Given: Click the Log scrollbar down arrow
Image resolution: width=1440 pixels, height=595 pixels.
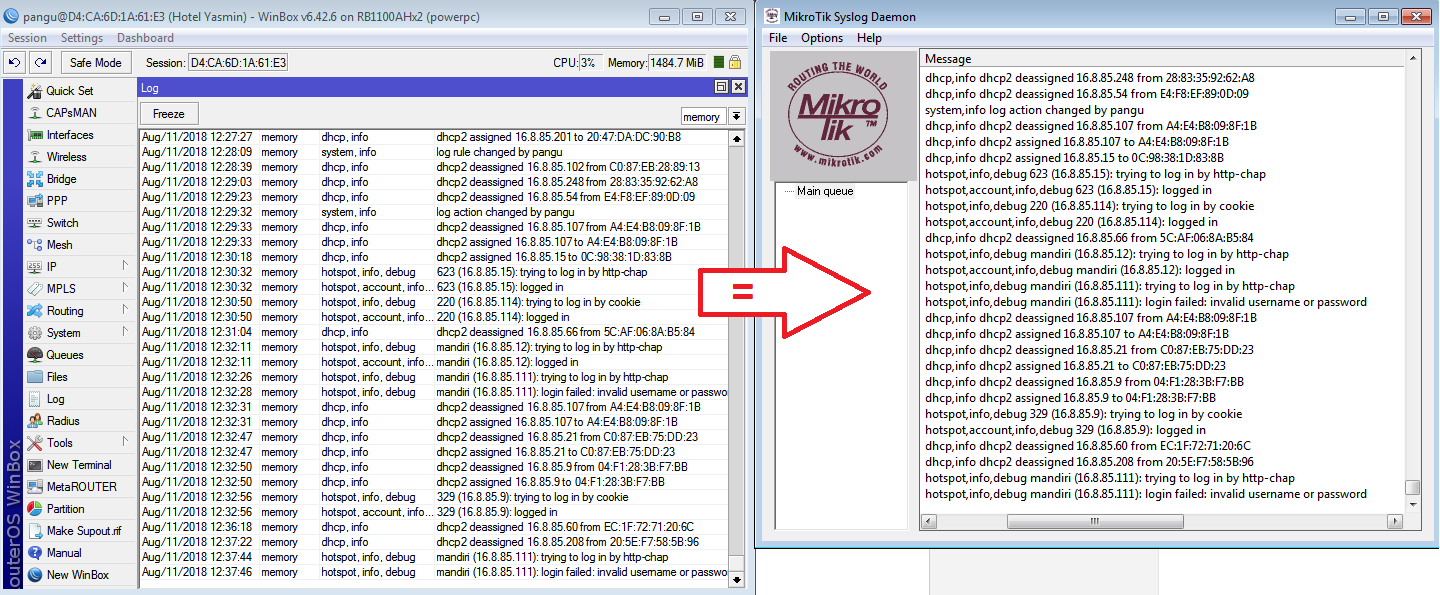Looking at the screenshot, I should [737, 579].
